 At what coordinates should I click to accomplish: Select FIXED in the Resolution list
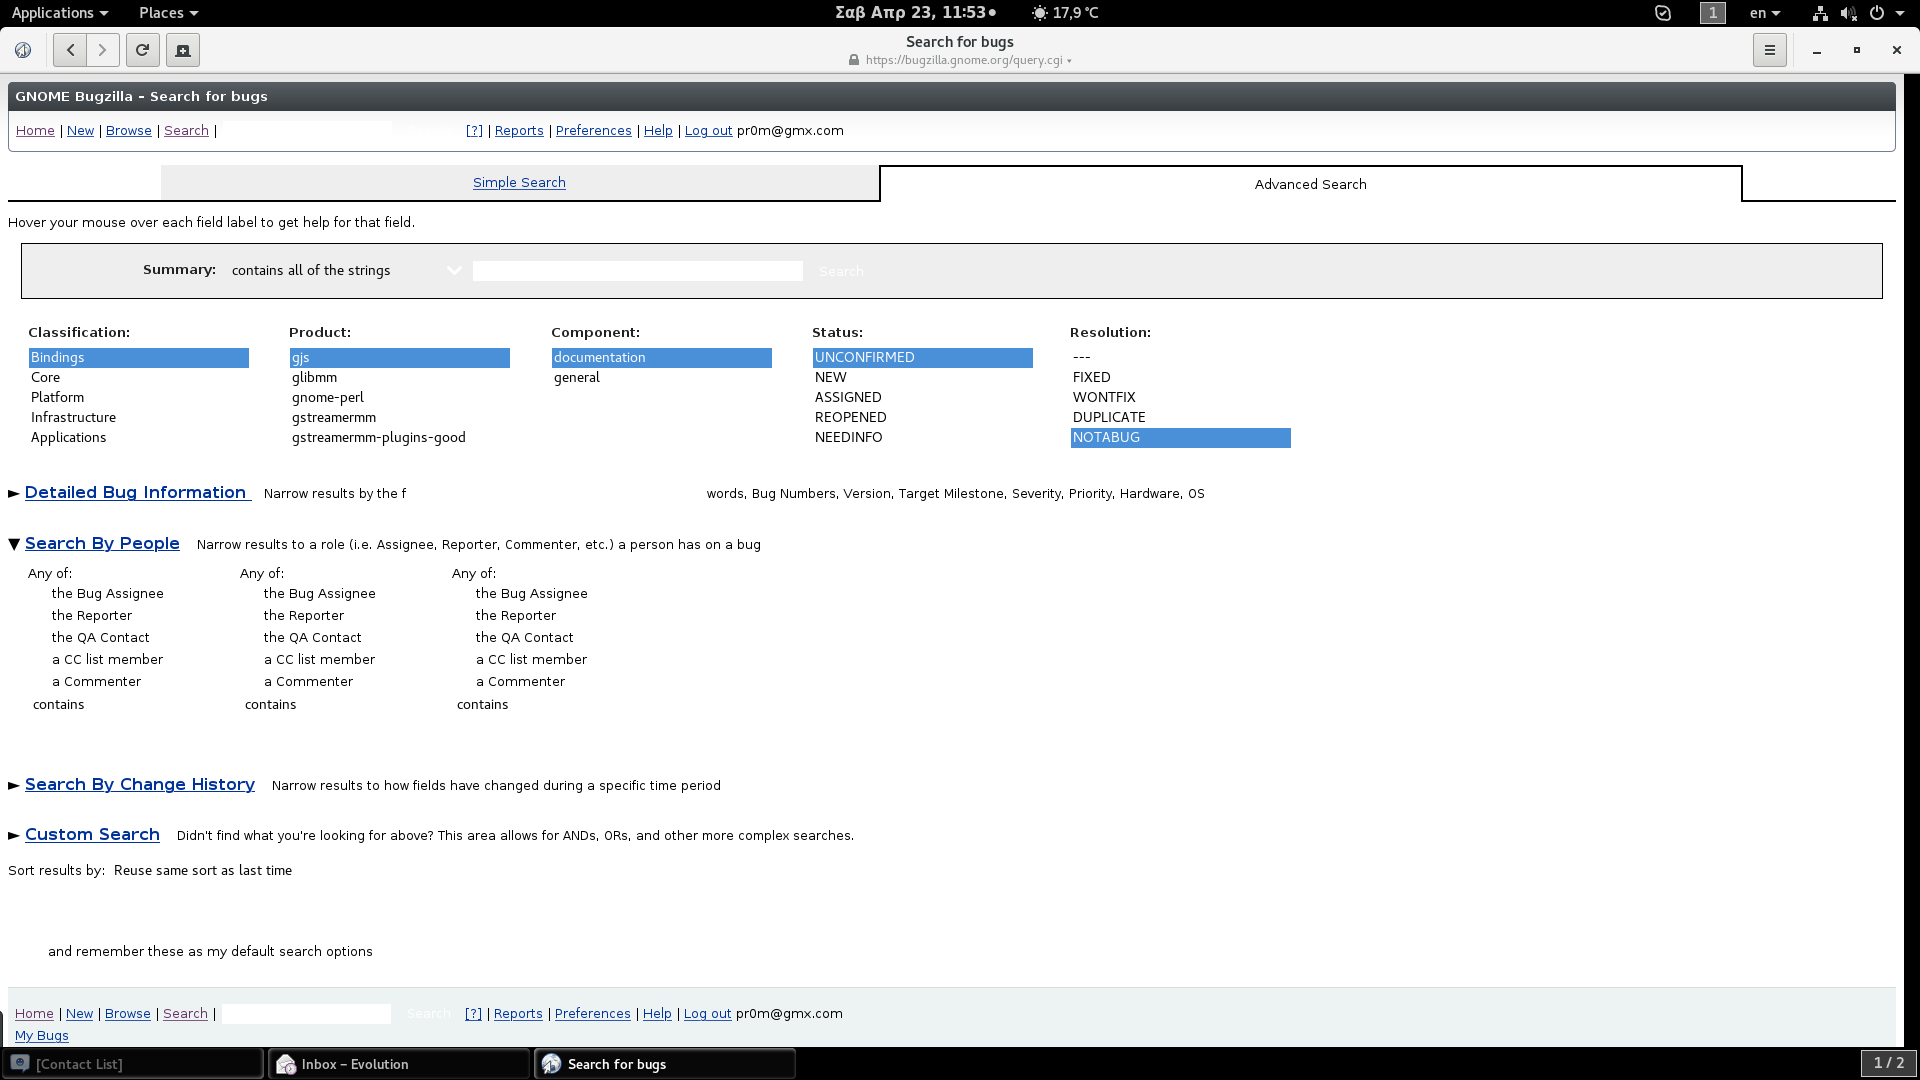pos(1181,377)
